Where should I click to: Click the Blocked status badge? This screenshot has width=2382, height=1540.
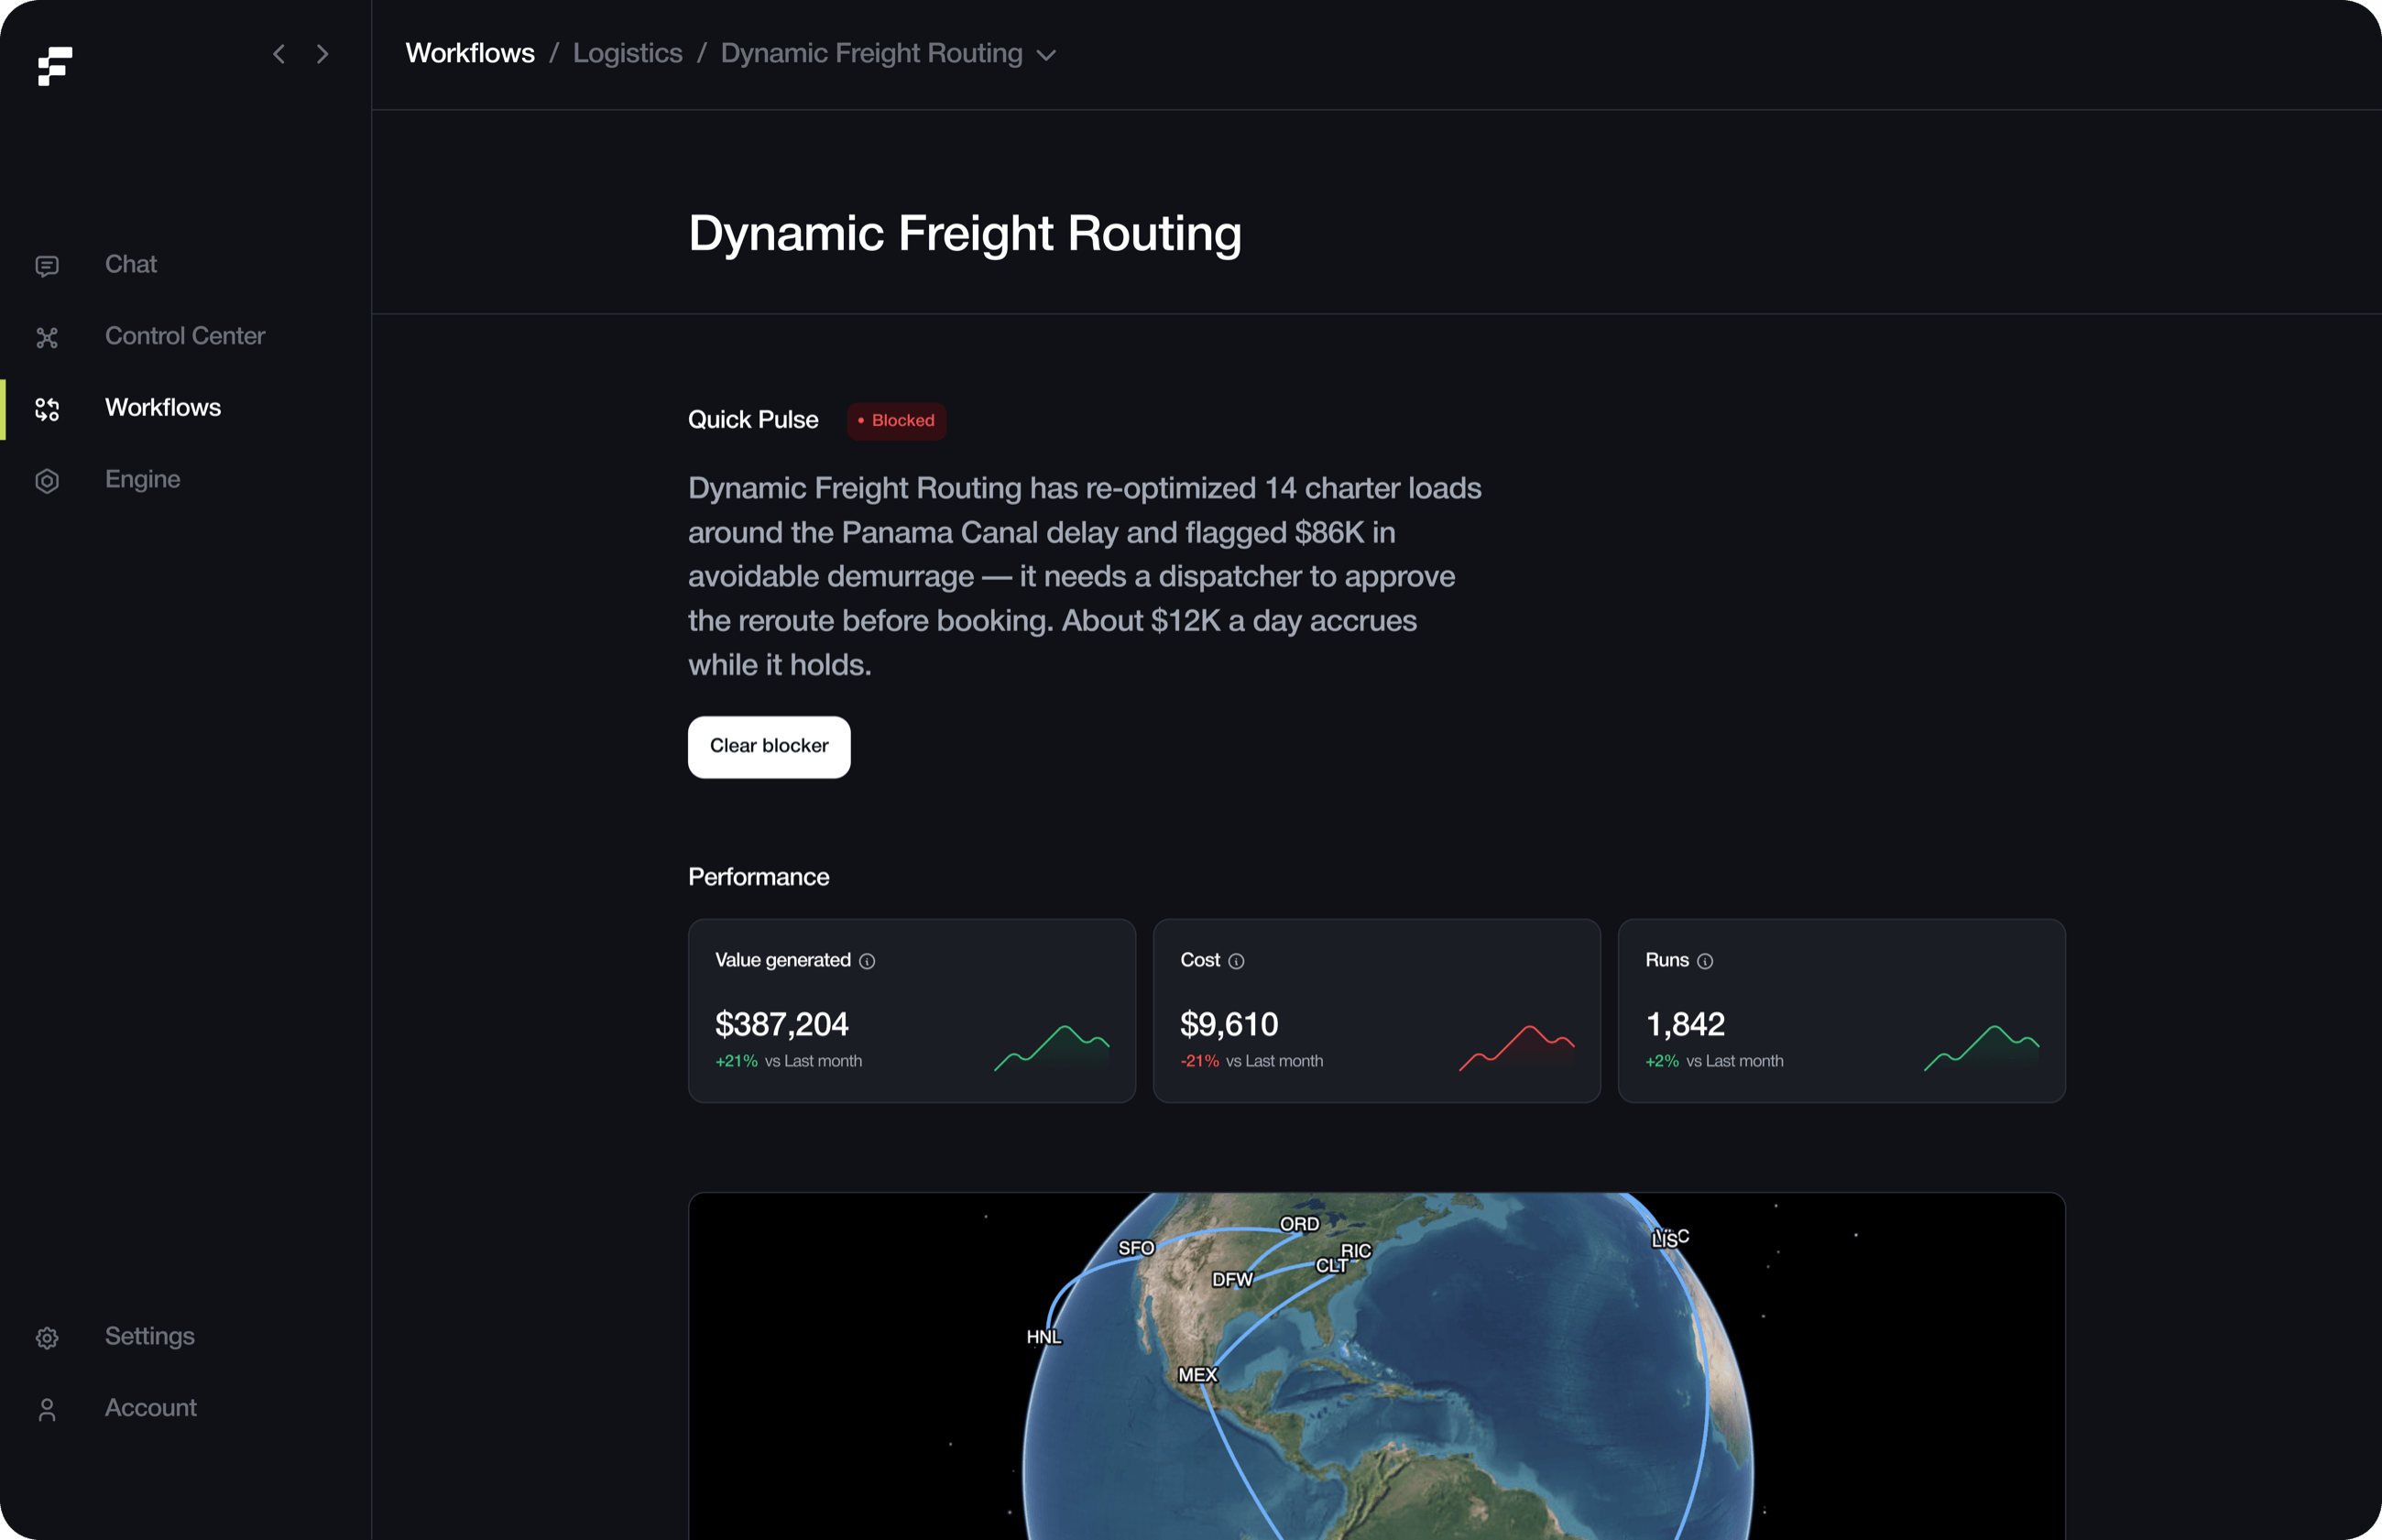click(896, 421)
